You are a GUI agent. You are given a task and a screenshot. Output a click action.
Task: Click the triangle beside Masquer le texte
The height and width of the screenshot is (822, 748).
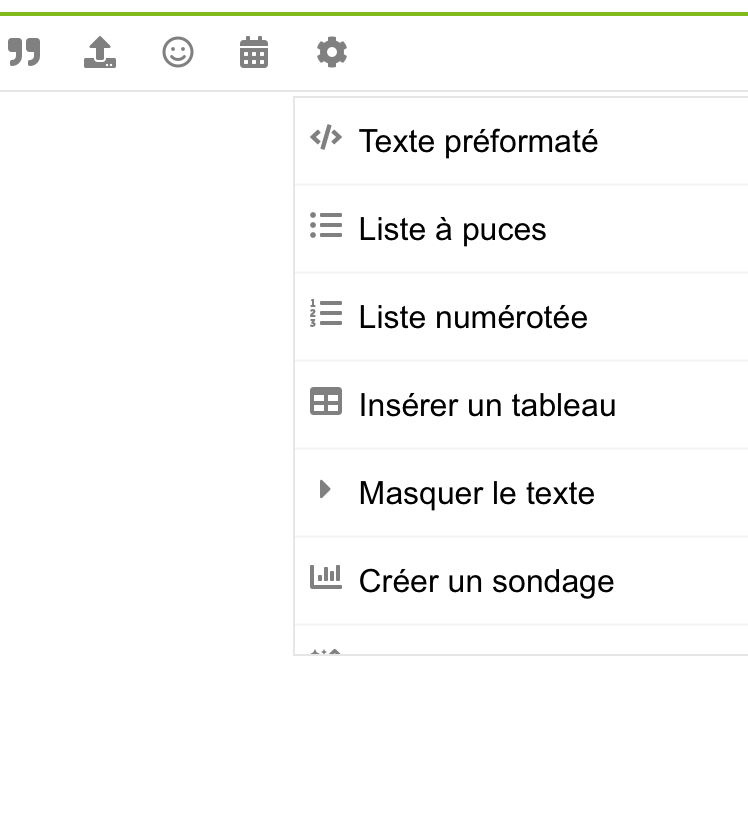click(x=325, y=489)
